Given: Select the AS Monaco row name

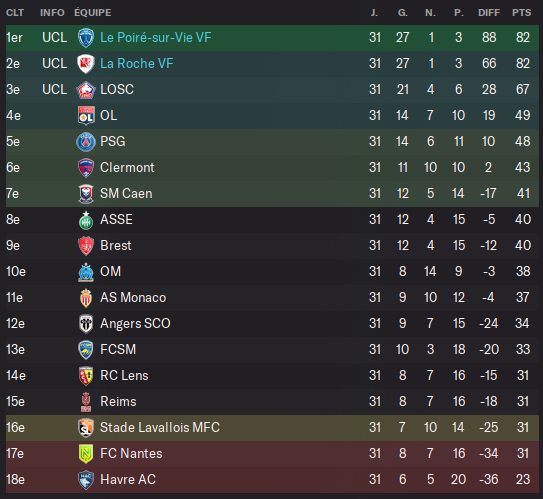Looking at the screenshot, I should click(x=133, y=297).
